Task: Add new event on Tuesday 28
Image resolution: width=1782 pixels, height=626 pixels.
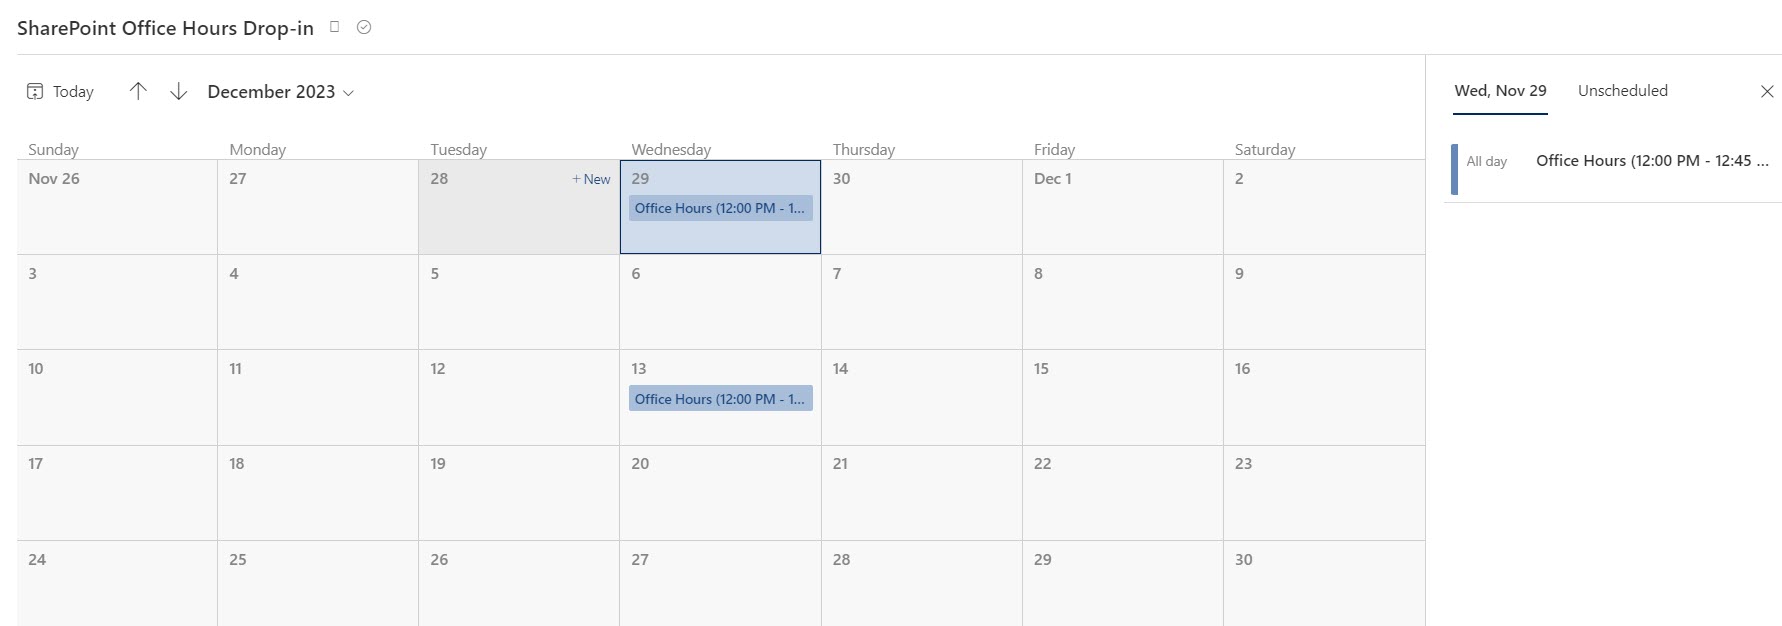Action: click(592, 179)
